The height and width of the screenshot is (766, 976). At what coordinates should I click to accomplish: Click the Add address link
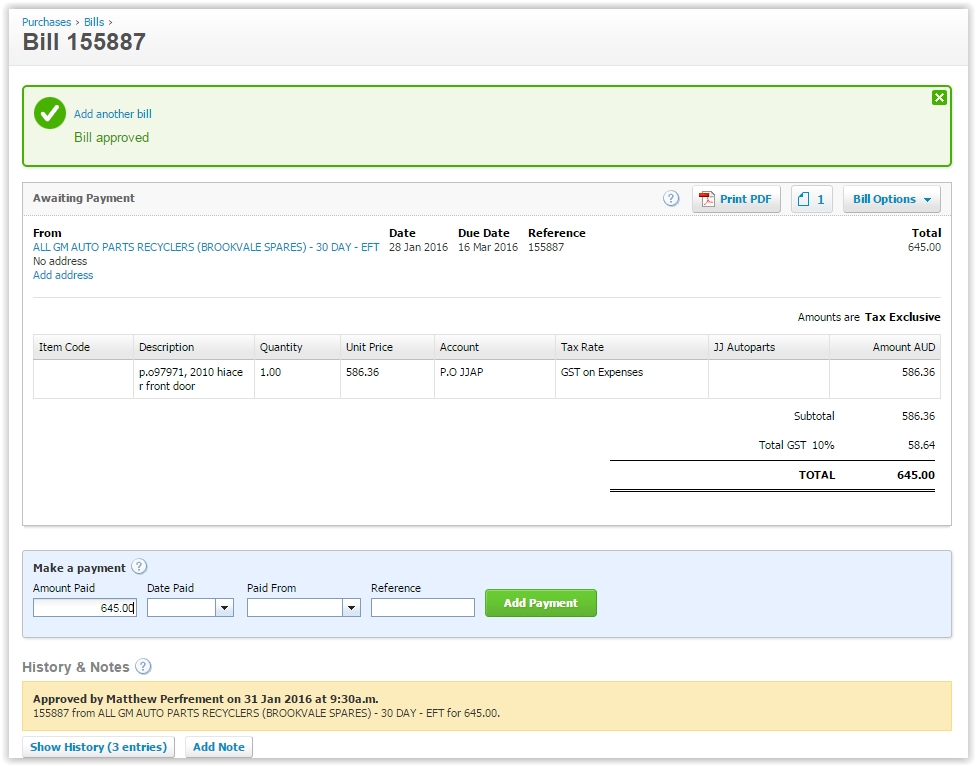(x=63, y=275)
